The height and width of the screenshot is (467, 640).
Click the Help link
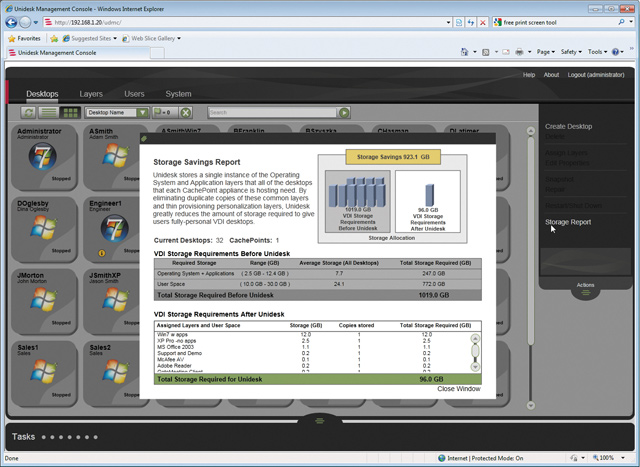point(529,75)
